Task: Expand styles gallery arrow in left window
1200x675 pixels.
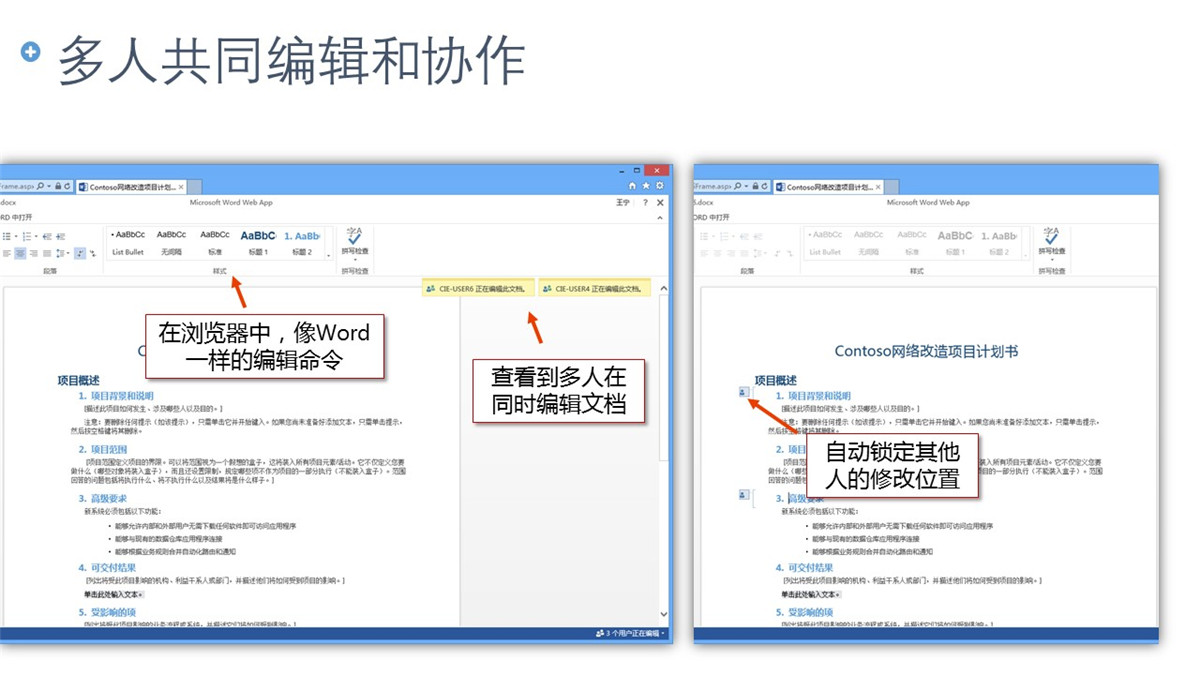Action: point(328,256)
